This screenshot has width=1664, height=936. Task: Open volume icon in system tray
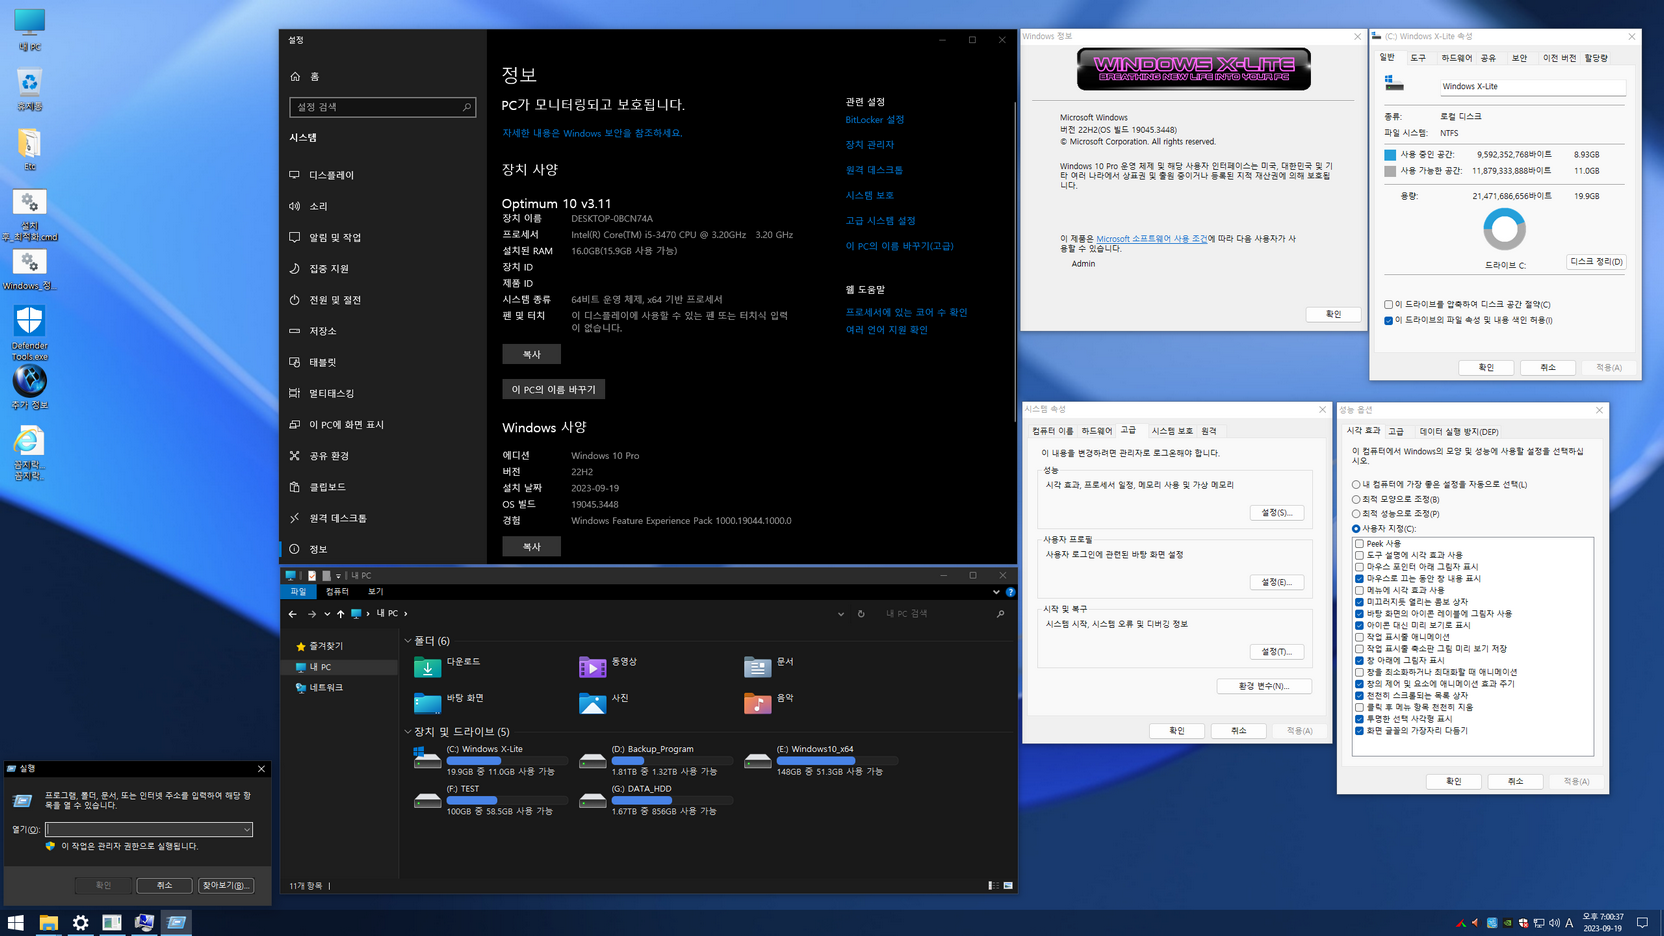(1553, 923)
